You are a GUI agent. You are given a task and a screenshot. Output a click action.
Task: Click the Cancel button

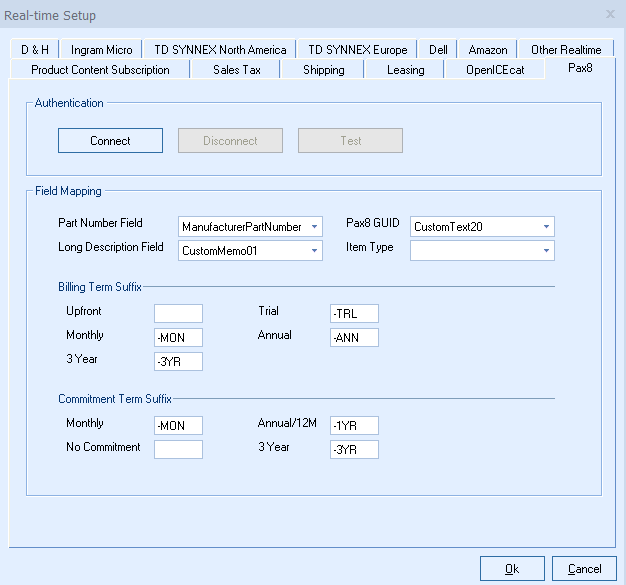click(585, 569)
